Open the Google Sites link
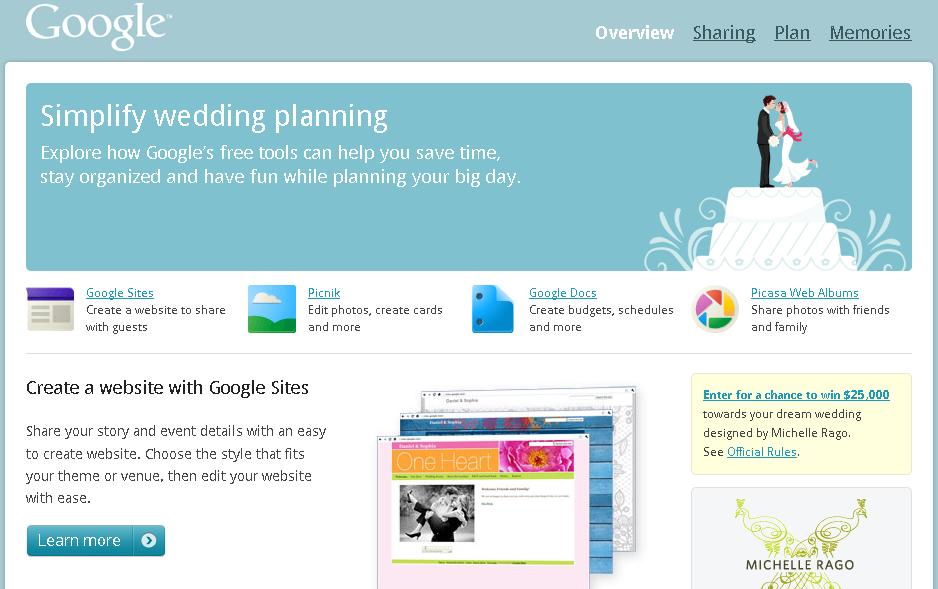 (120, 292)
